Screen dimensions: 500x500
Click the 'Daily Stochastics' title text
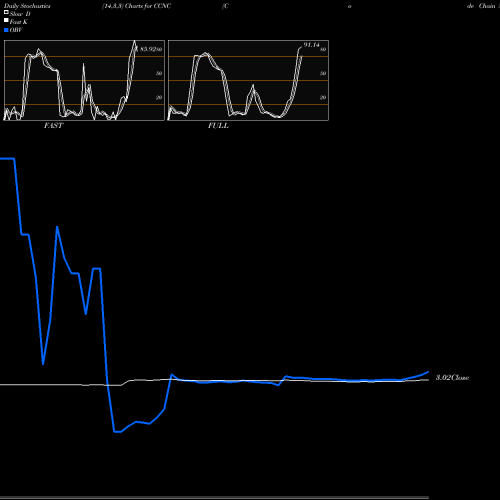[x=27, y=6]
